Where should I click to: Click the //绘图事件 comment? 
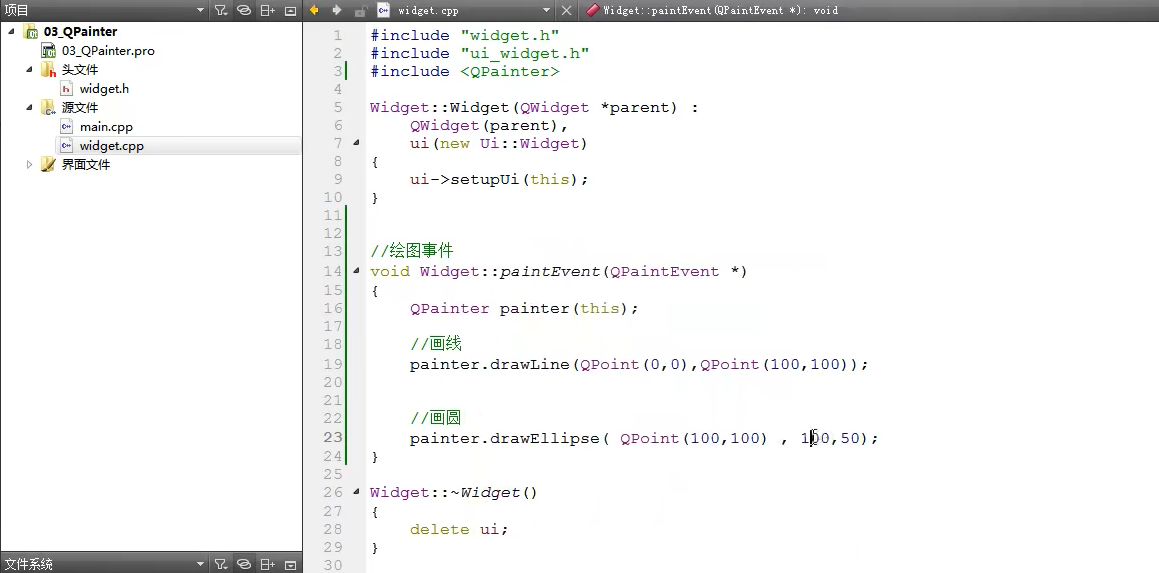(412, 251)
